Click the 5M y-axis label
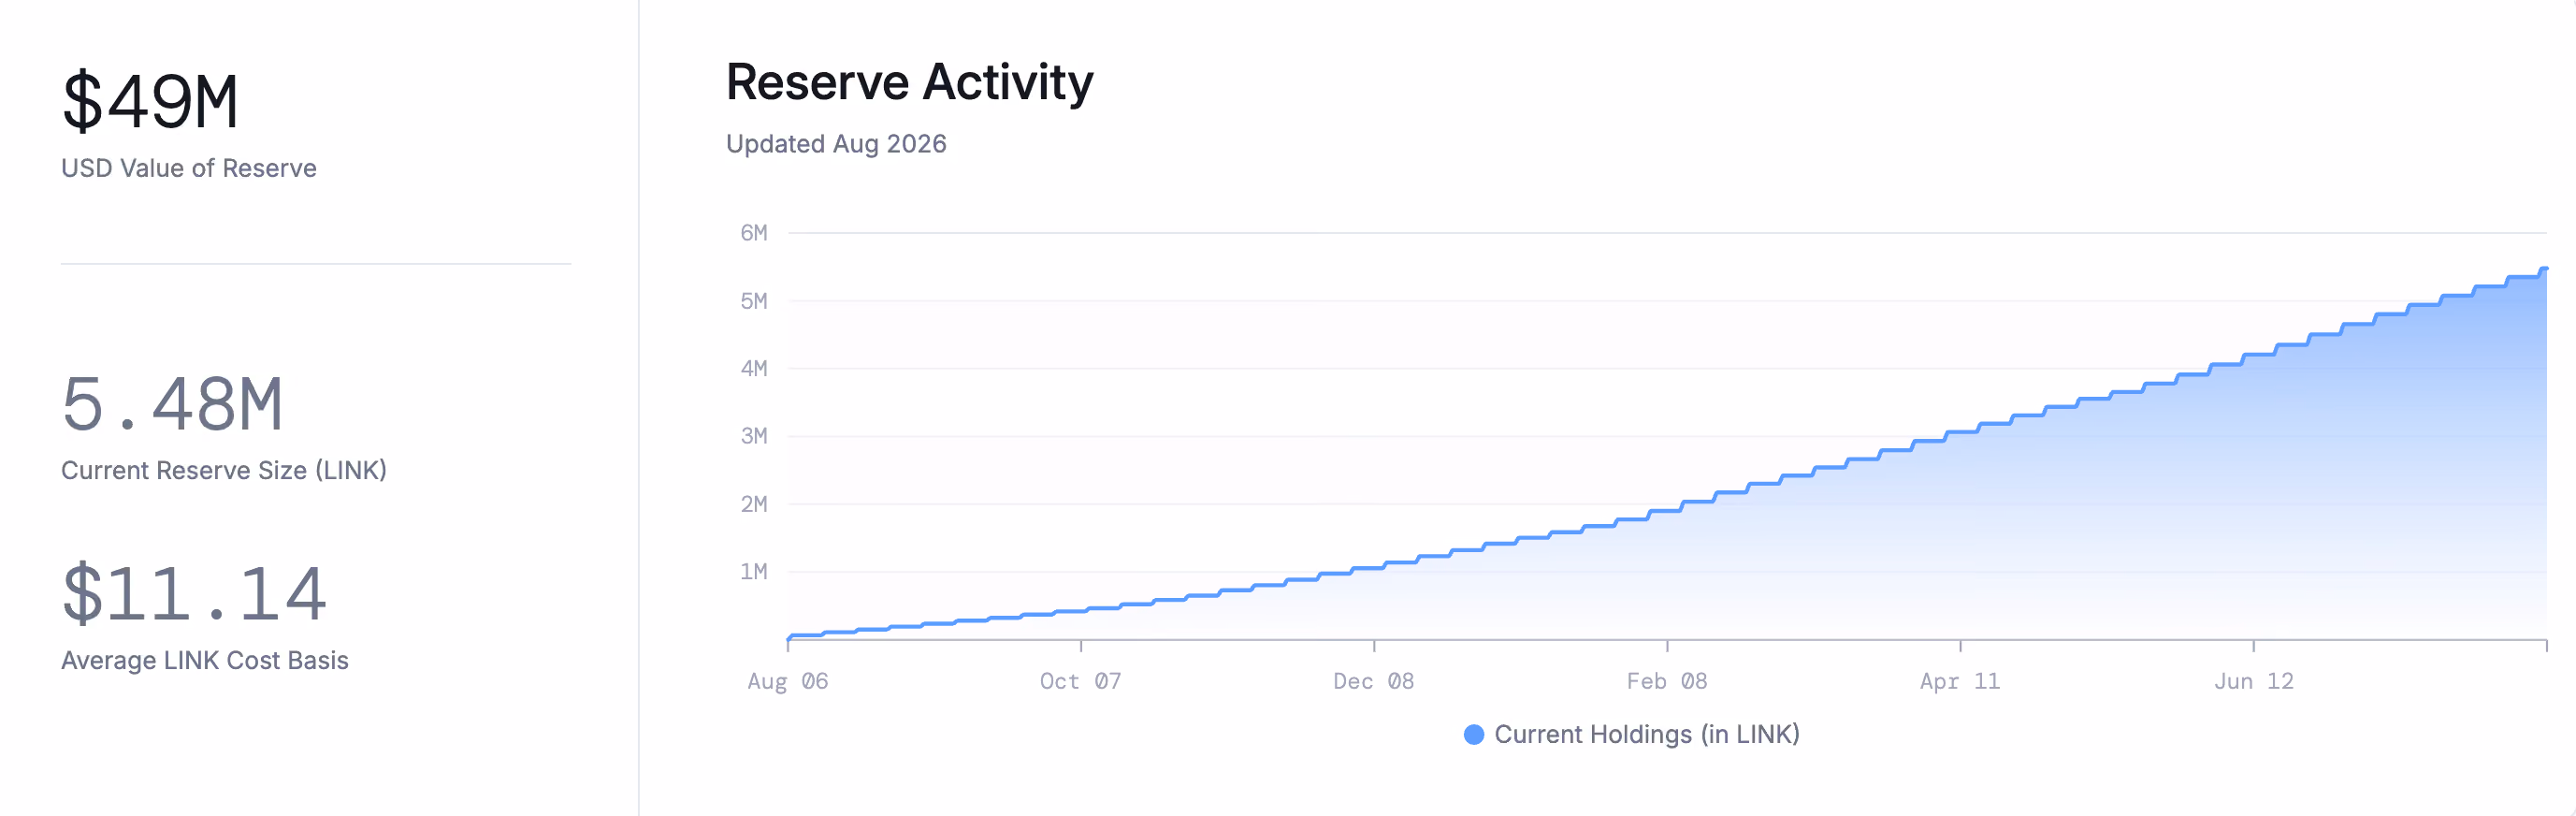2576x816 pixels. 754,301
